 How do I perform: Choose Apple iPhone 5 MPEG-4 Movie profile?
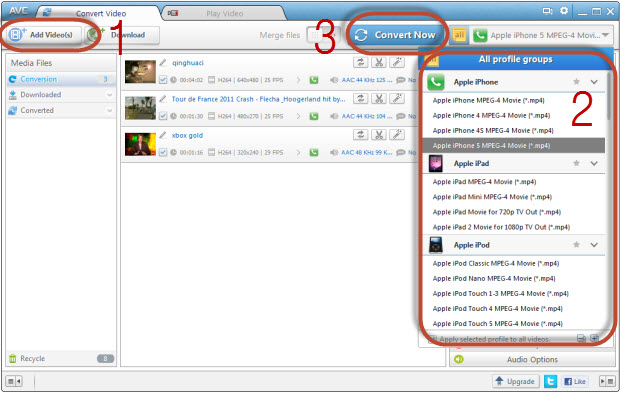click(514, 145)
